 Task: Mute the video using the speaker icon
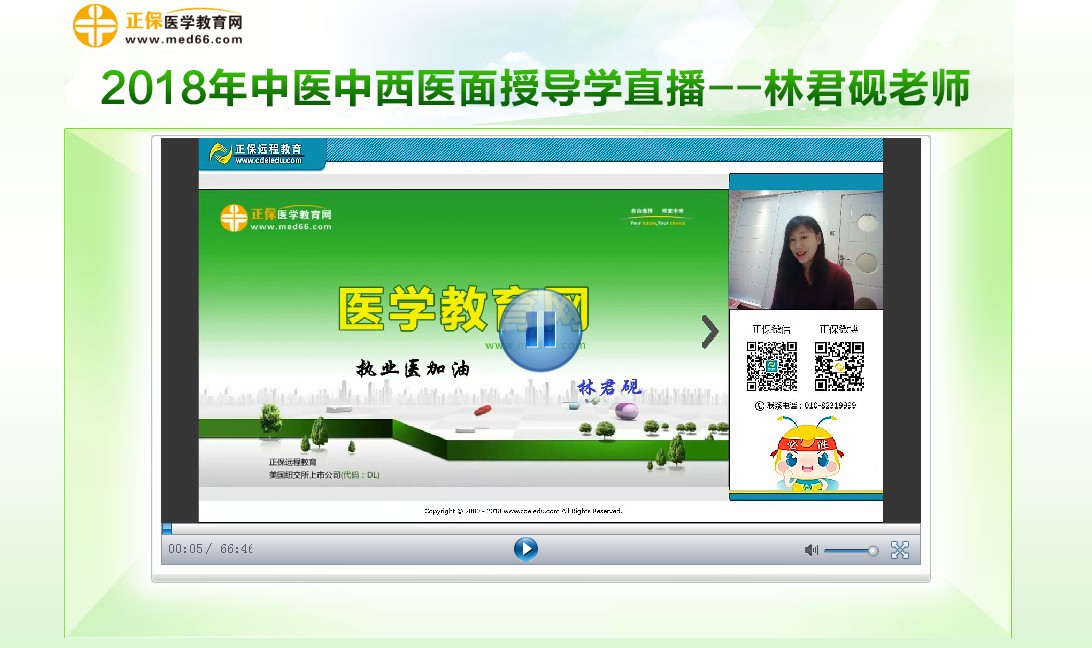811,550
